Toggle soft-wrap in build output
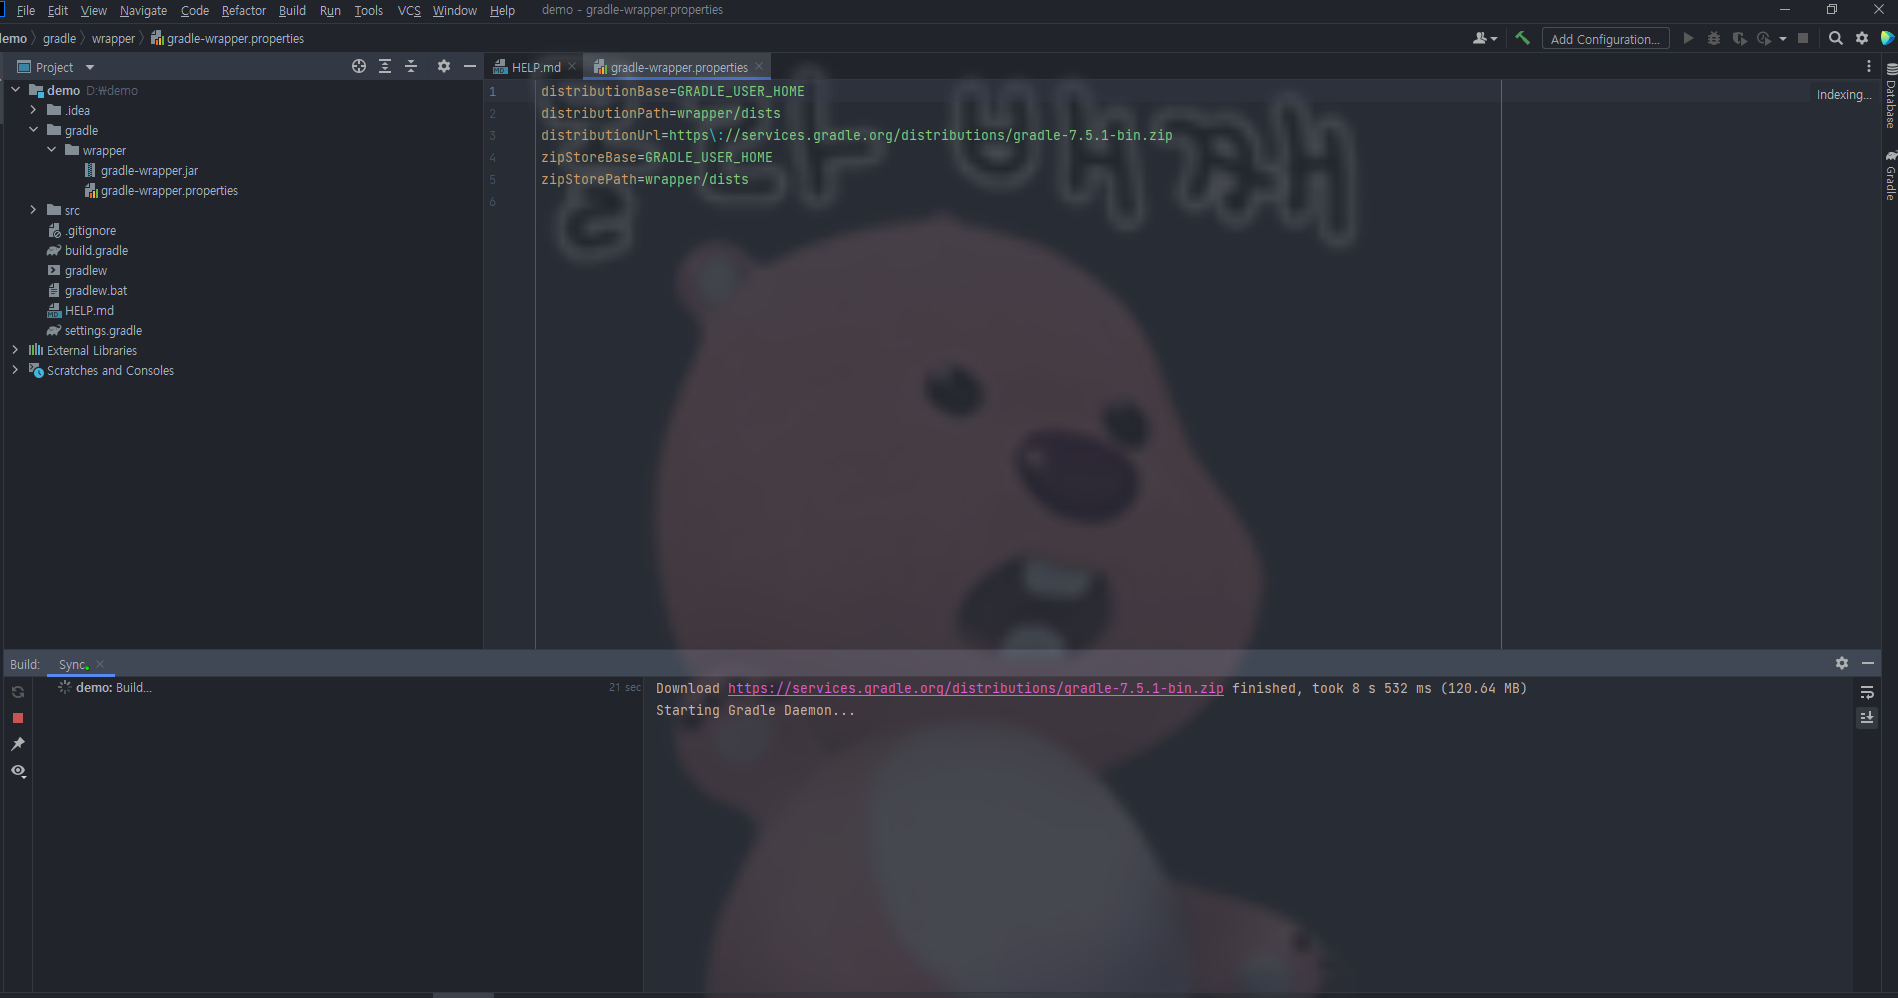This screenshot has width=1898, height=998. point(1867,692)
